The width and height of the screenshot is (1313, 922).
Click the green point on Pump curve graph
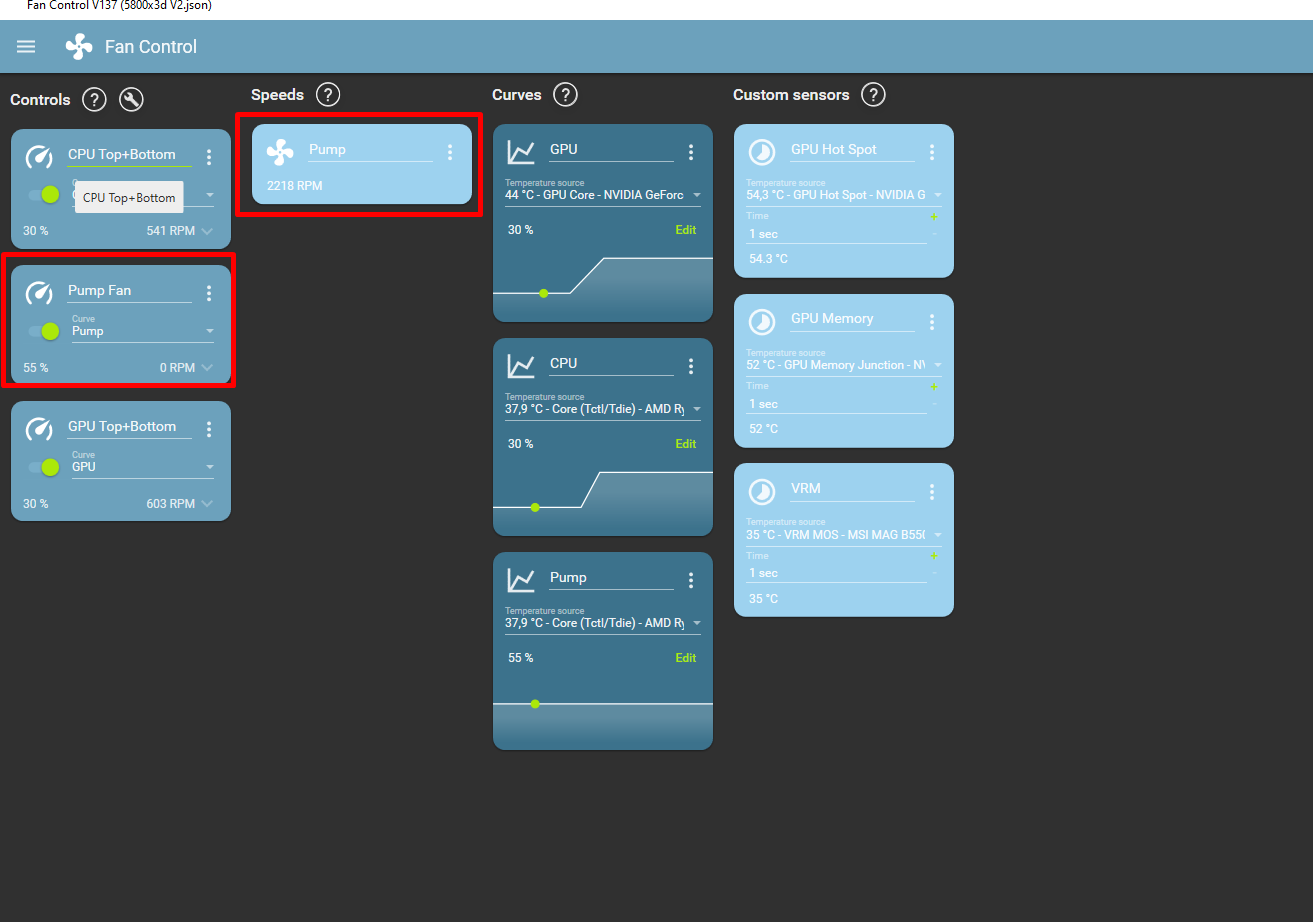click(x=535, y=704)
